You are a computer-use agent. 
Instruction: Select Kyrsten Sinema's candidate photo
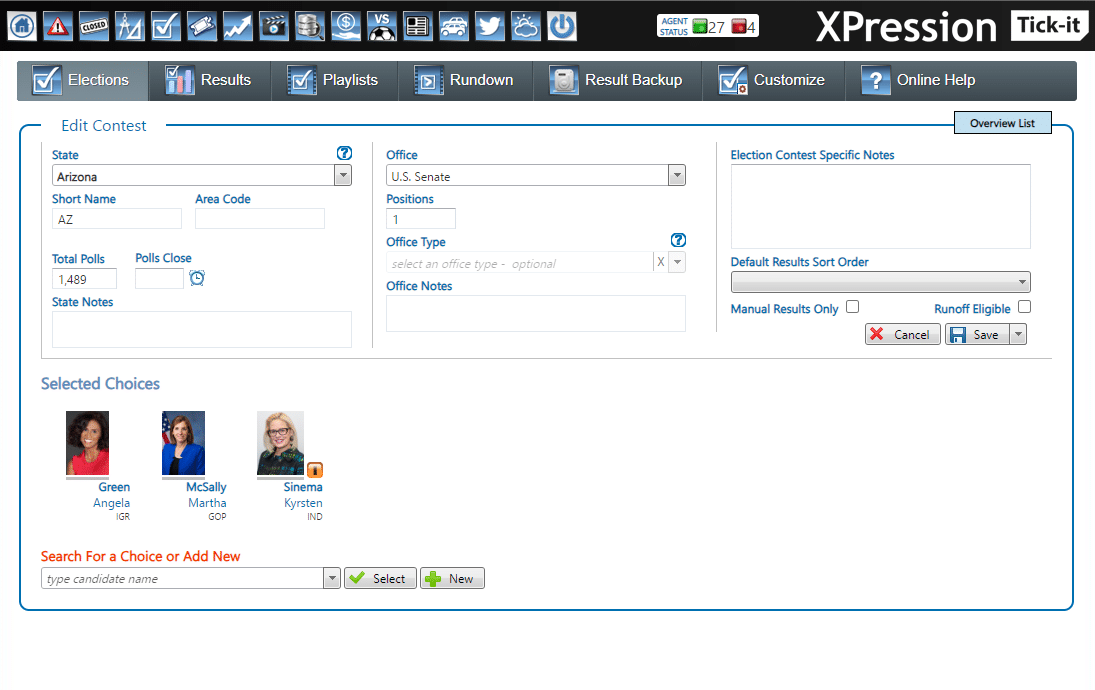point(280,443)
